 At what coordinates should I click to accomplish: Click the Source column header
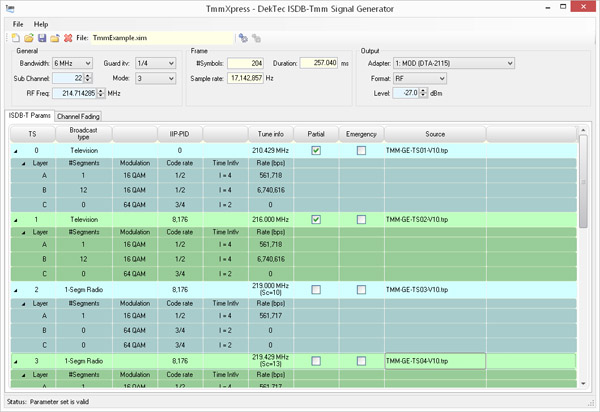pyautogui.click(x=435, y=134)
